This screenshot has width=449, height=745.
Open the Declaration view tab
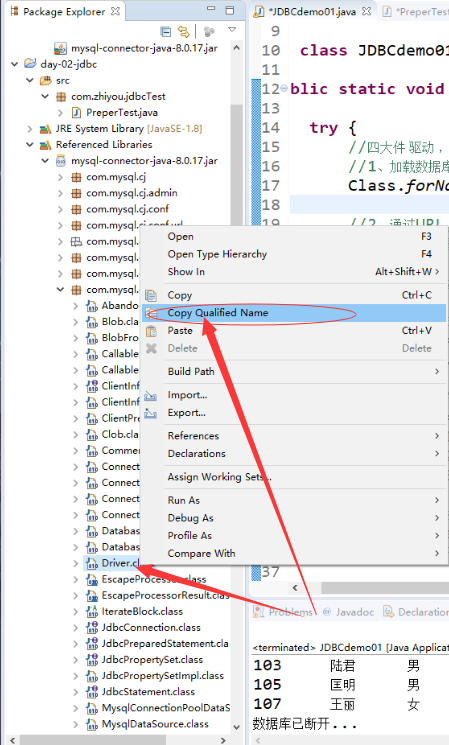[x=416, y=612]
